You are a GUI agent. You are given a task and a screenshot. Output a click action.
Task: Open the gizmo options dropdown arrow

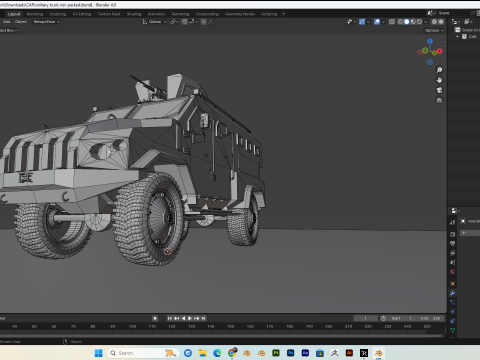tap(368, 22)
